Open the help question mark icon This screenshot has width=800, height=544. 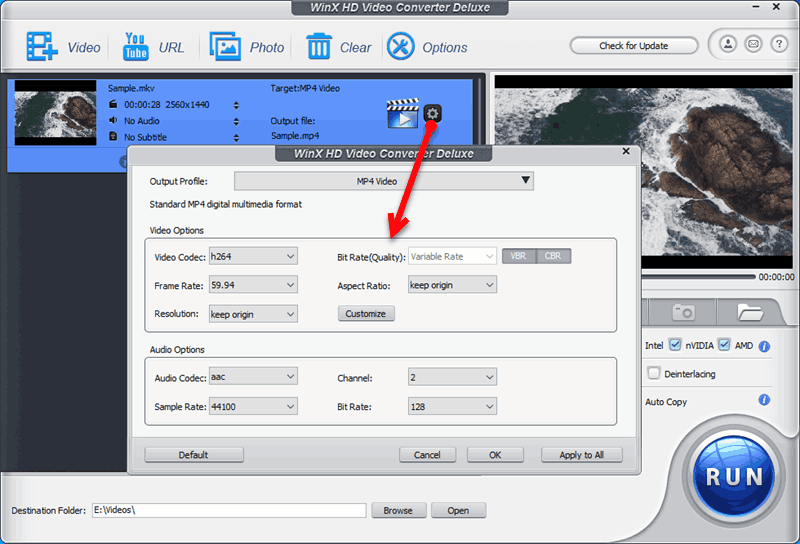[x=779, y=44]
